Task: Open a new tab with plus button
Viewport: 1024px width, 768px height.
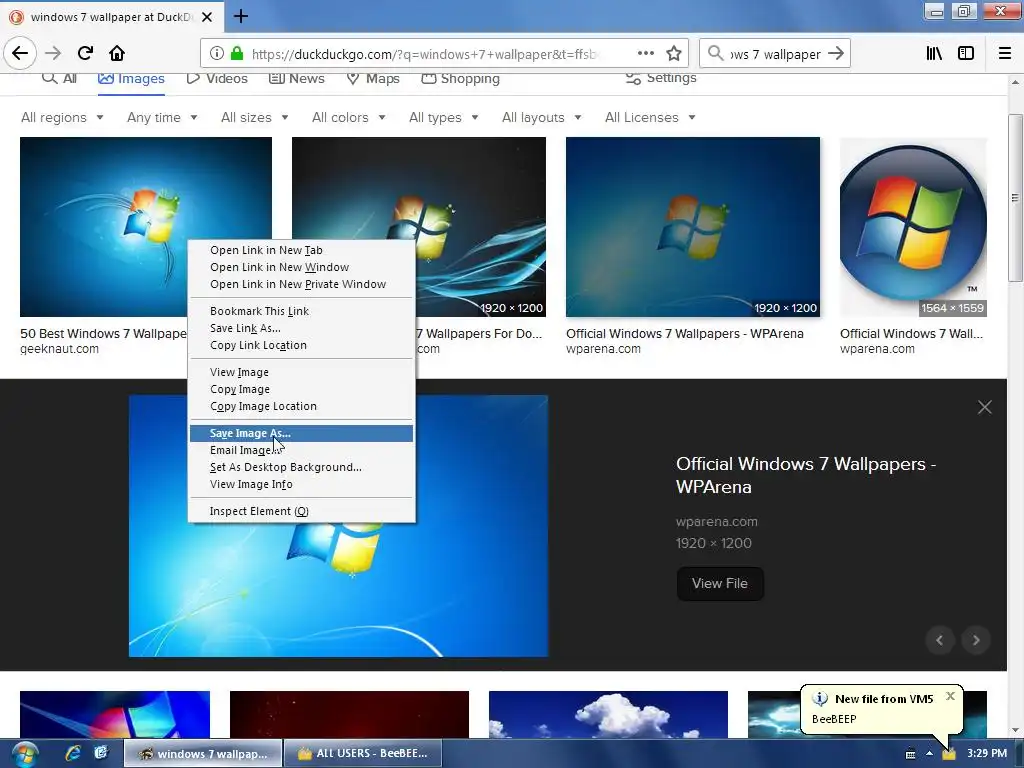Action: 241,16
